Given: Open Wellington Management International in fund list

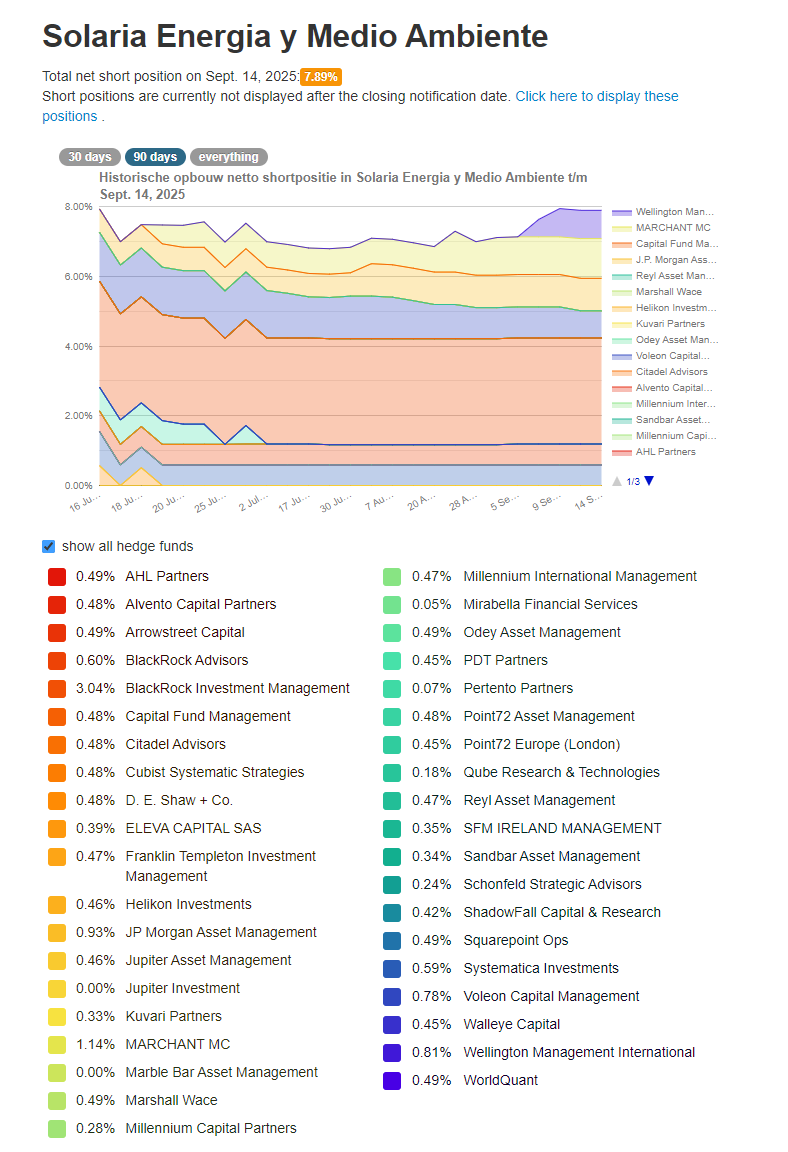Looking at the screenshot, I should point(579,1052).
